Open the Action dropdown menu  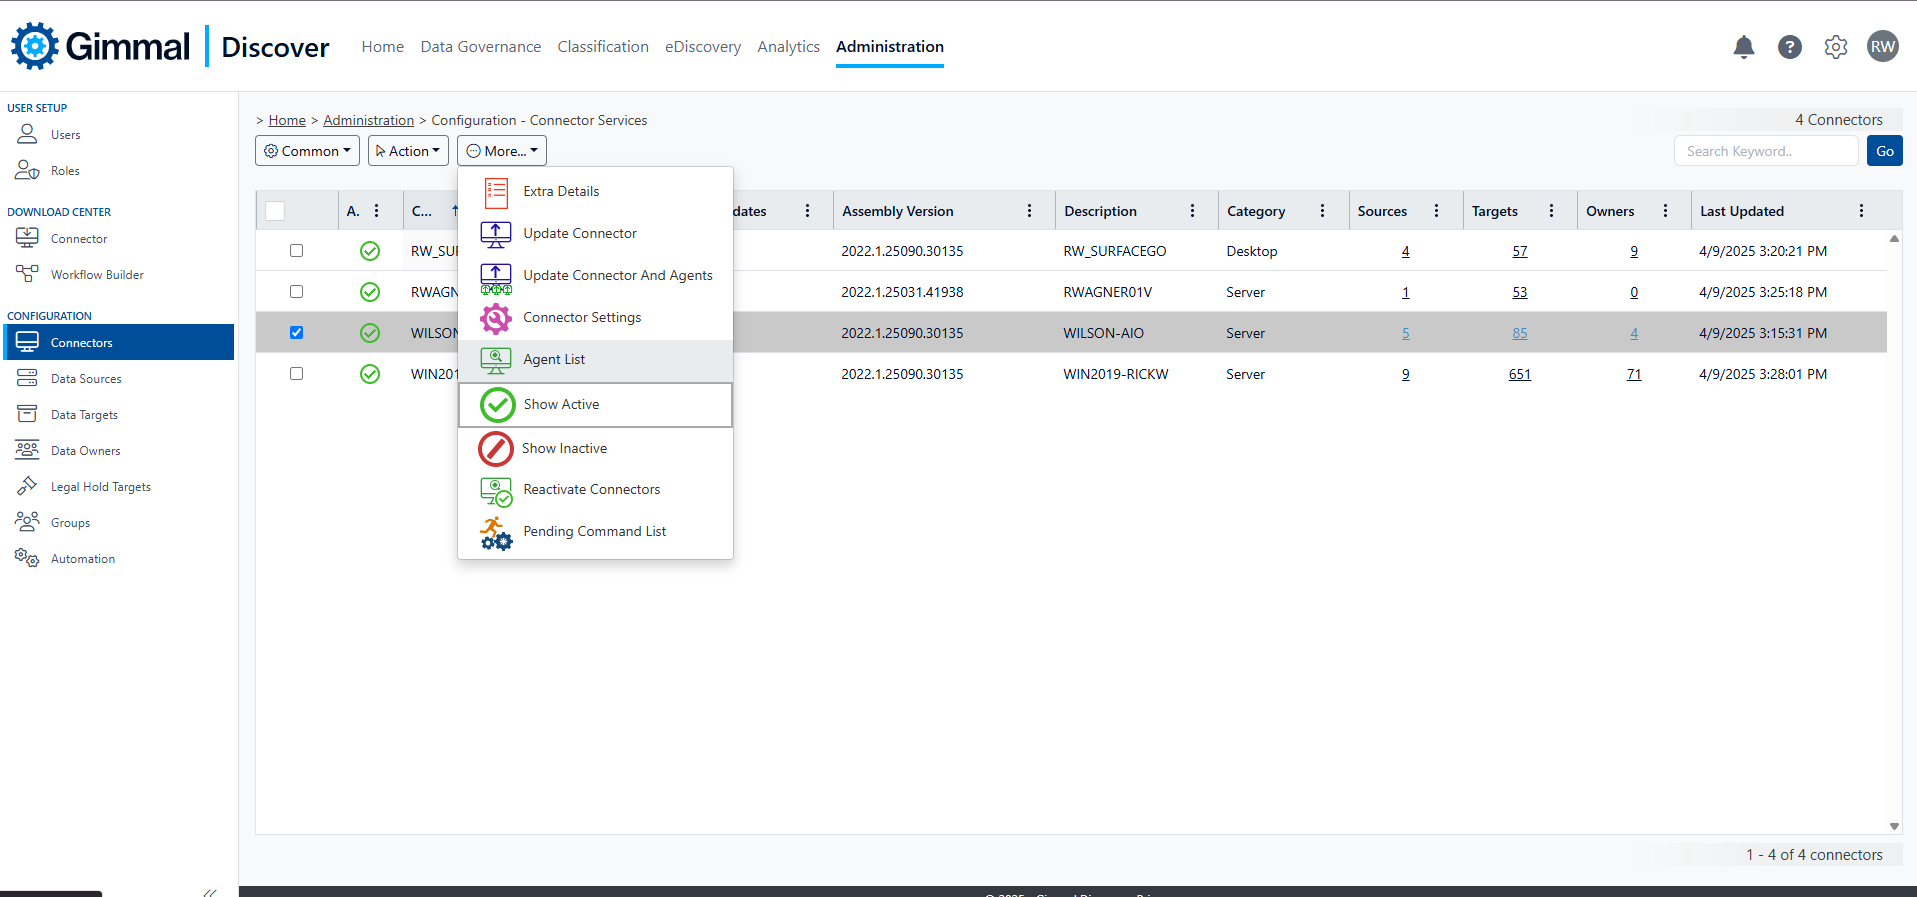[408, 151]
